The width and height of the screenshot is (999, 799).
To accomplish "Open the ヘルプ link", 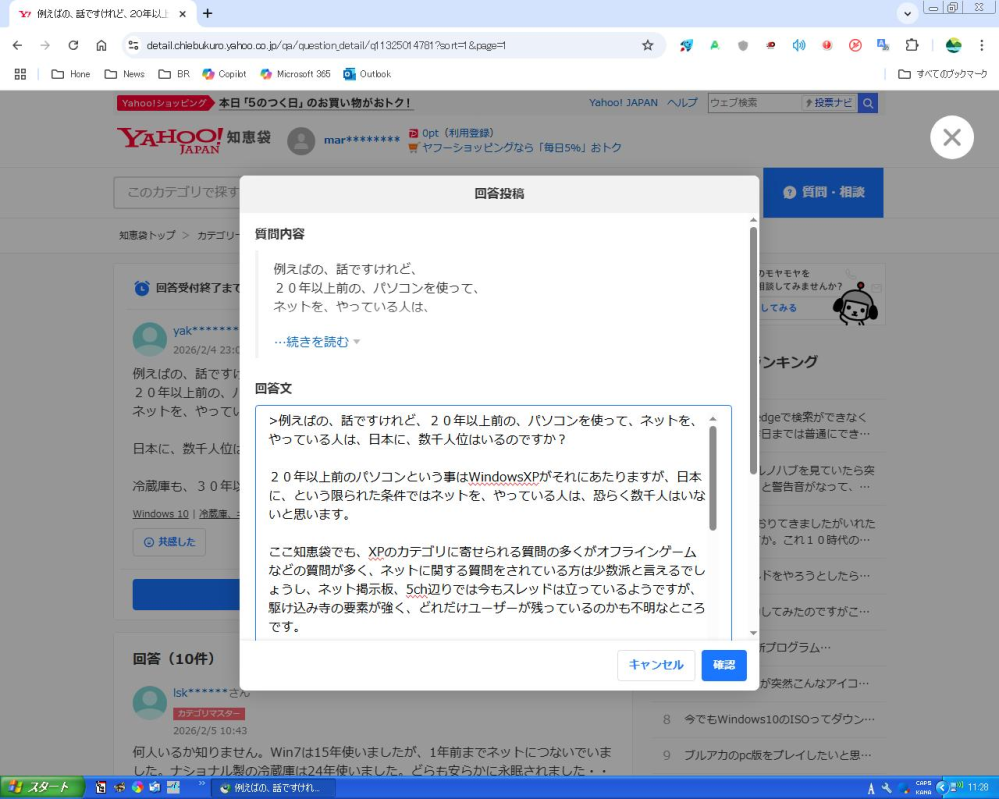I will click(682, 103).
